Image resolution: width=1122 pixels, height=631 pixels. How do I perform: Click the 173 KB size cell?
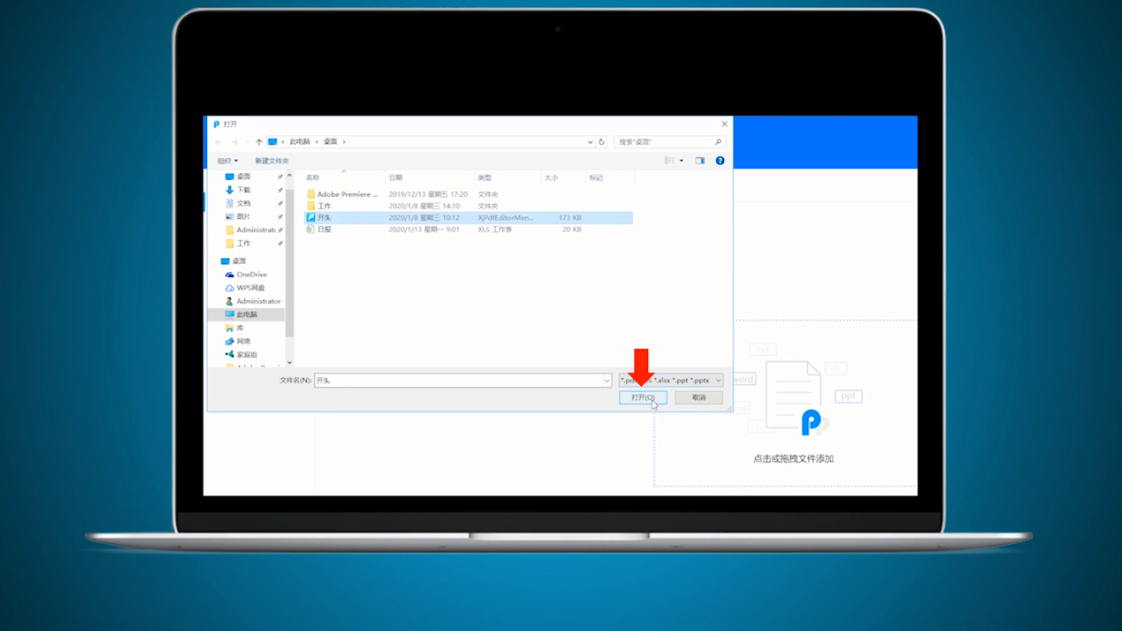coord(570,217)
